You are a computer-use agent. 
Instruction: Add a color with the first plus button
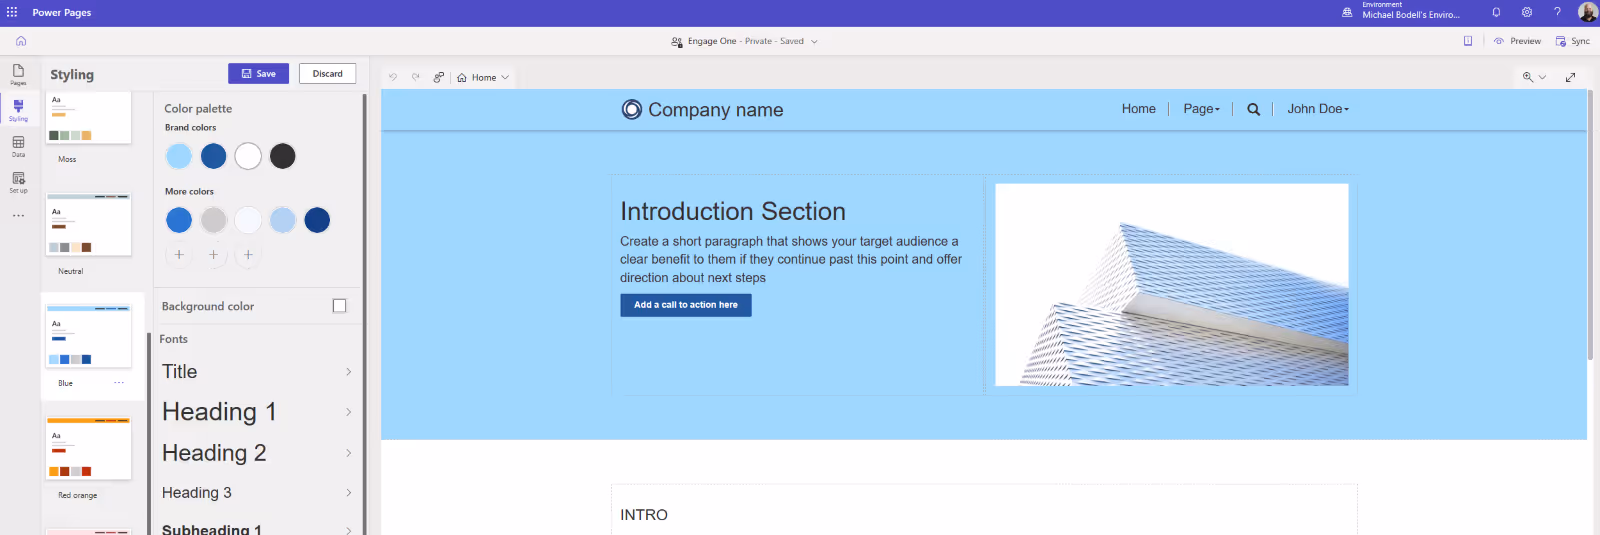tap(179, 255)
